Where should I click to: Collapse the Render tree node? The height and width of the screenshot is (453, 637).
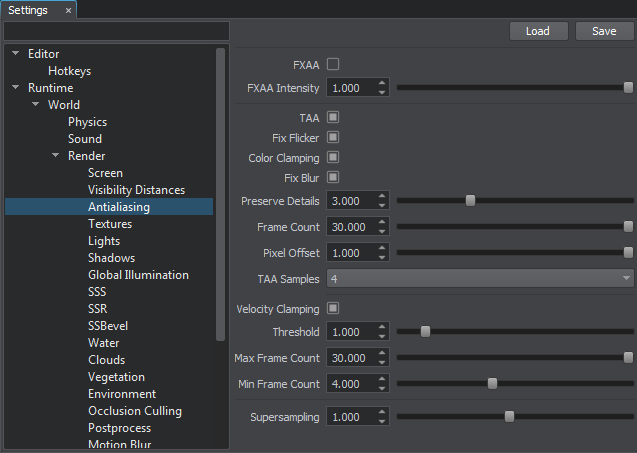pos(56,156)
